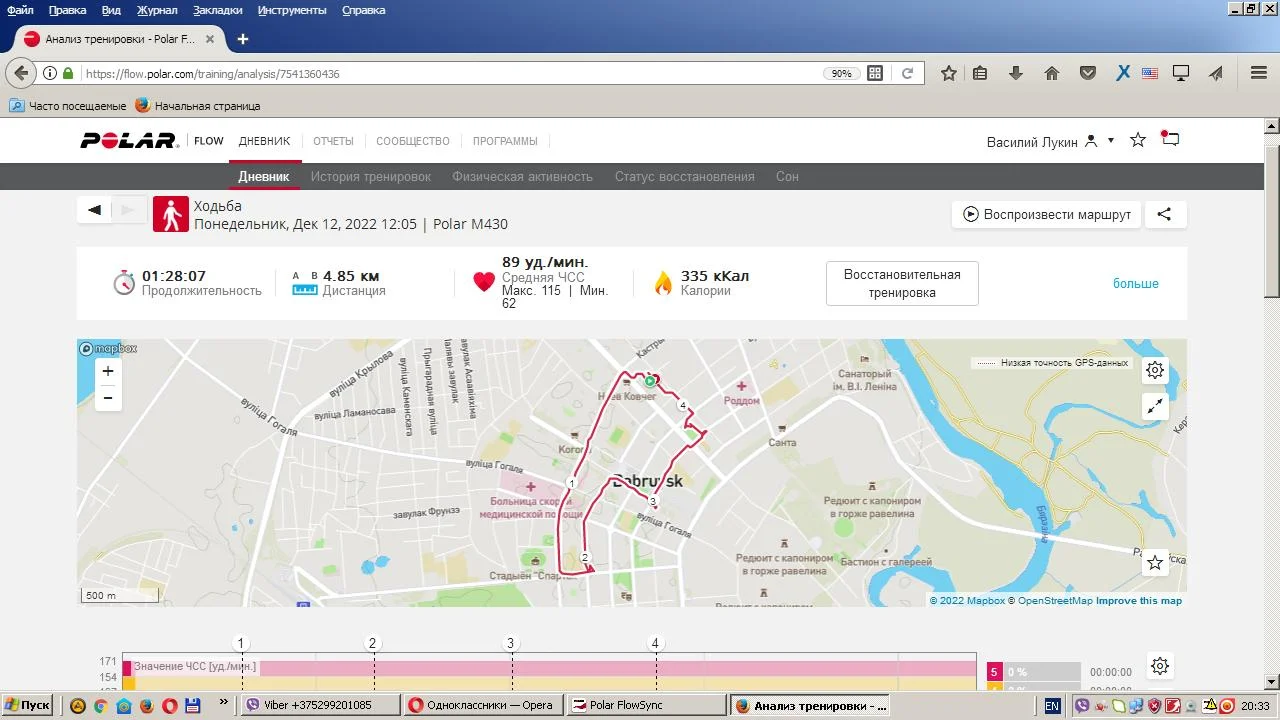Image resolution: width=1280 pixels, height=720 pixels.
Task: Click the map settings gear icon
Action: pos(1155,370)
